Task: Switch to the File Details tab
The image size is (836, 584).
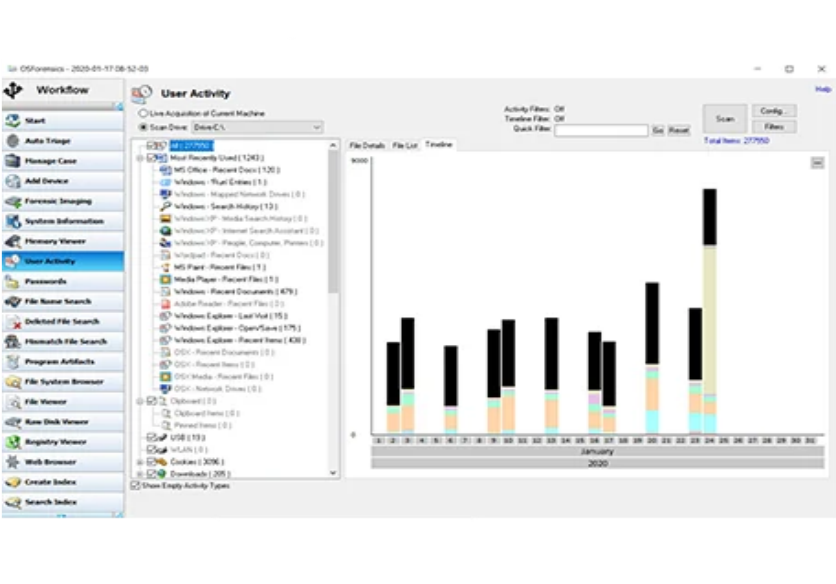Action: [x=367, y=145]
